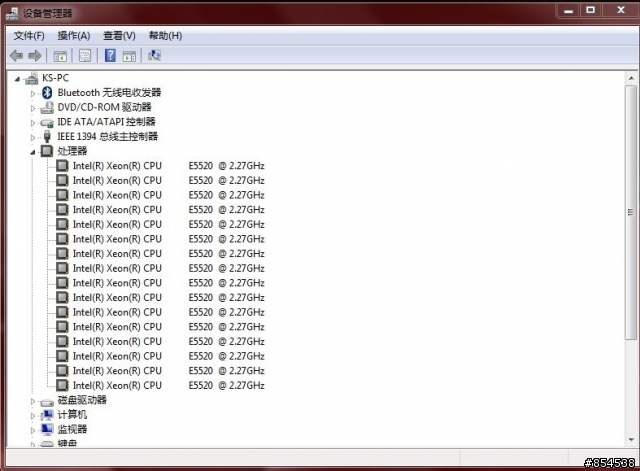Expand the 计算机 node

[33, 416]
